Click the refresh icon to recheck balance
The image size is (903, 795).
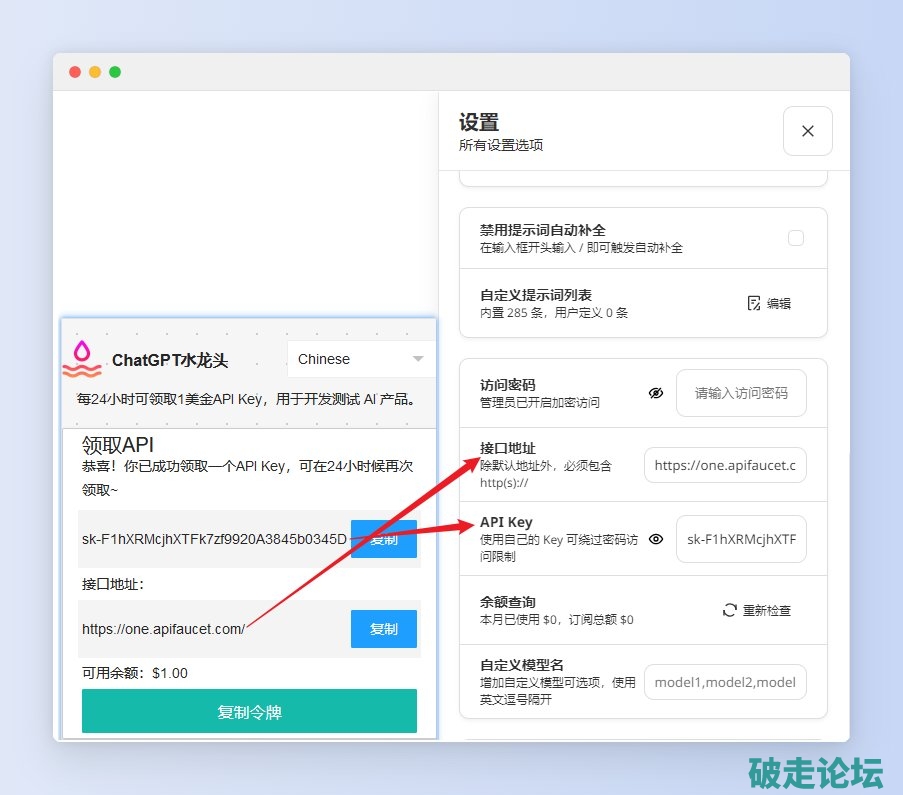[730, 610]
